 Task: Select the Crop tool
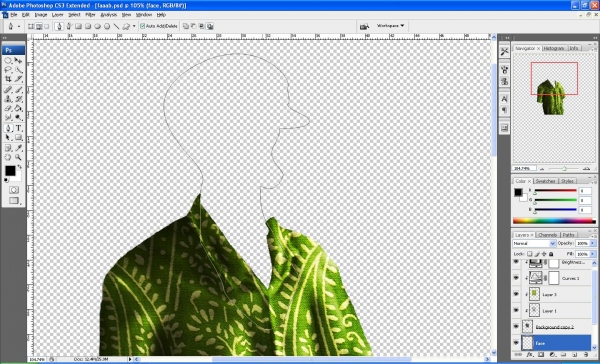(8, 79)
